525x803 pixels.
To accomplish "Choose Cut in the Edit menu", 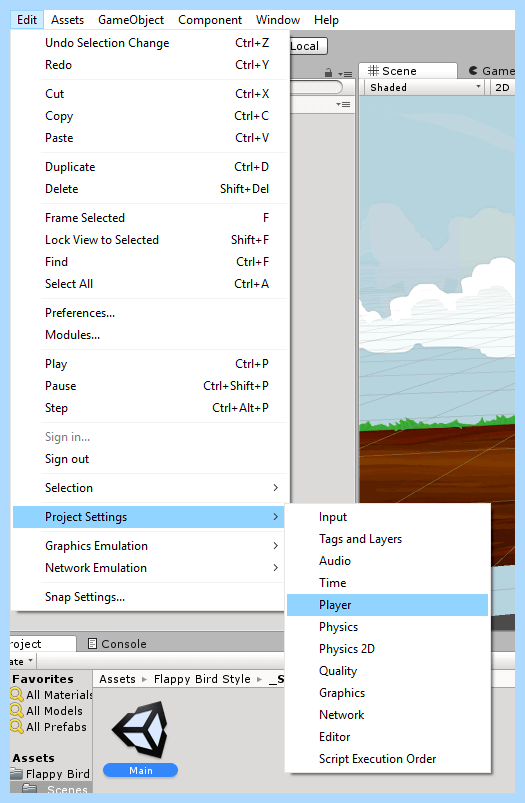I will pyautogui.click(x=151, y=94).
